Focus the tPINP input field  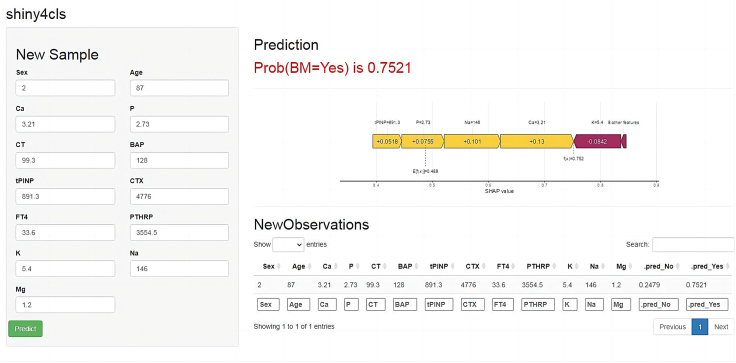pyautogui.click(x=65, y=196)
